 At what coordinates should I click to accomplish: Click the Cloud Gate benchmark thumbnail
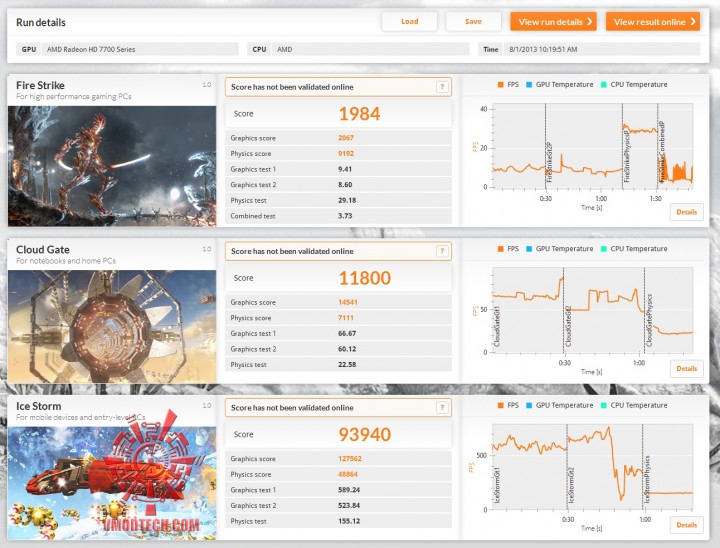(112, 327)
